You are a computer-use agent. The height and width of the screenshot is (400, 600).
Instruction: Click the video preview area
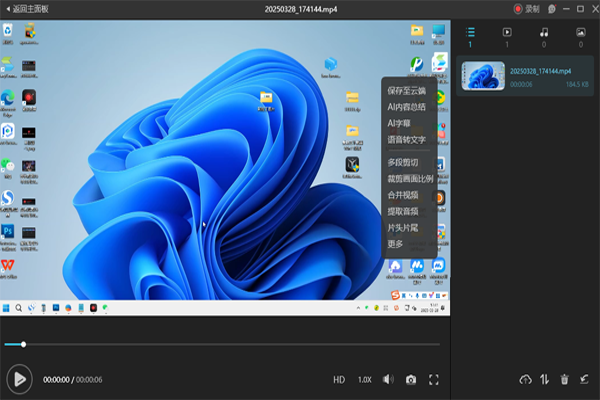[225, 168]
